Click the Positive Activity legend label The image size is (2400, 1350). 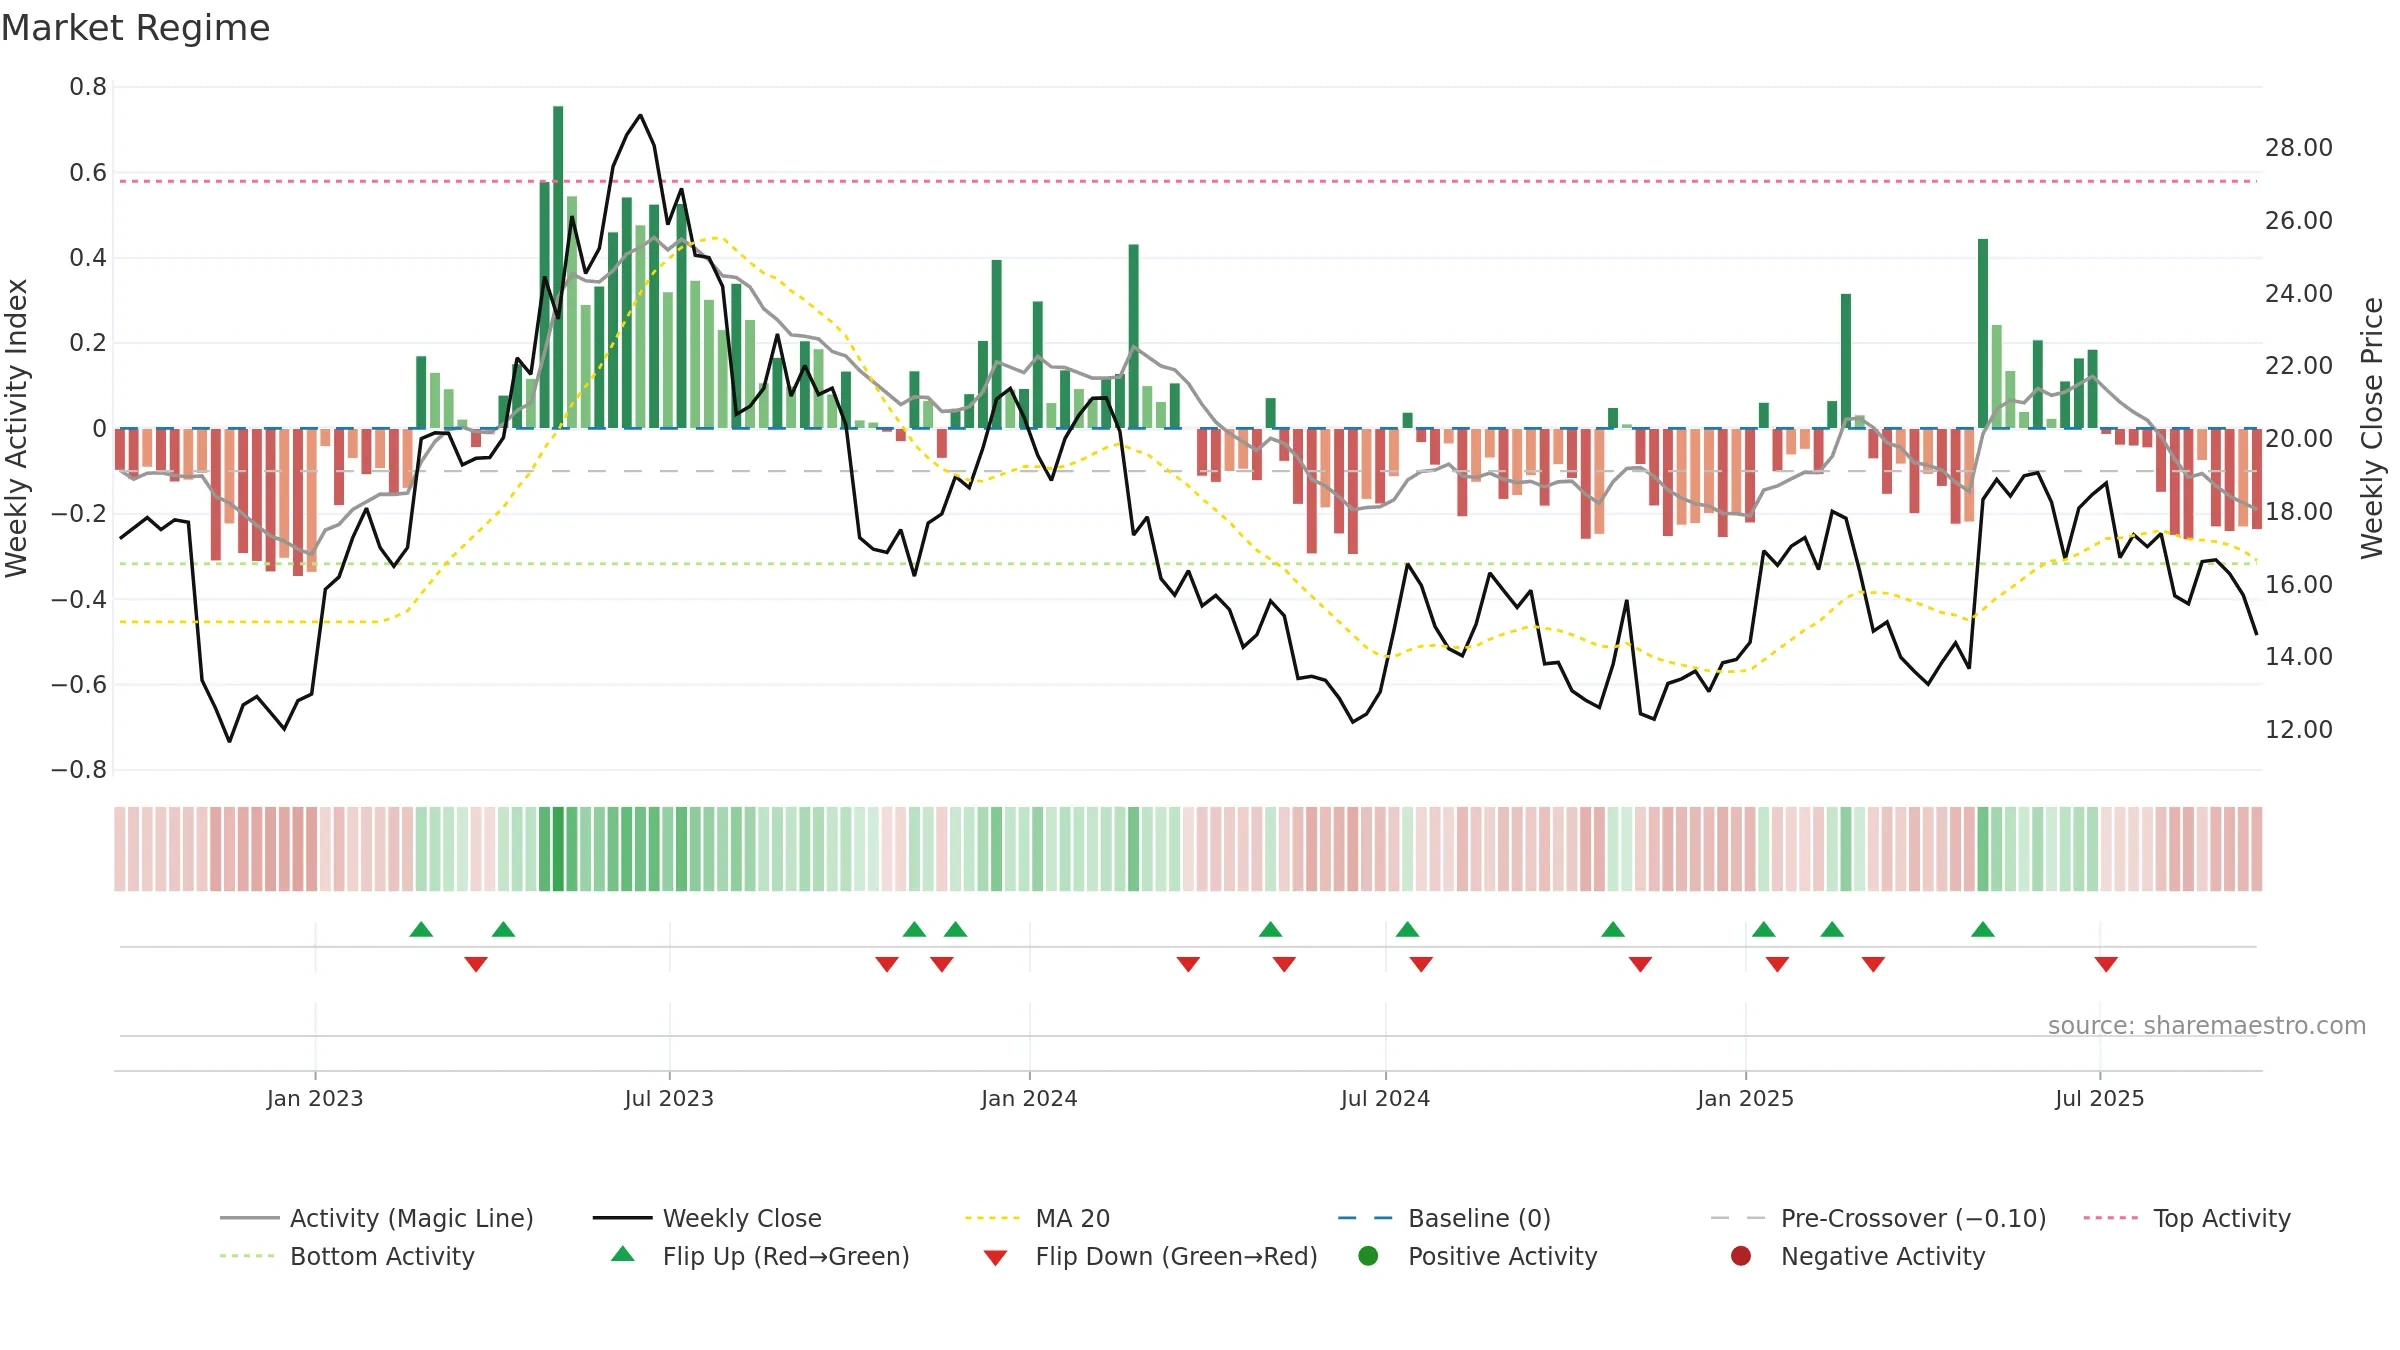[x=1502, y=1256]
